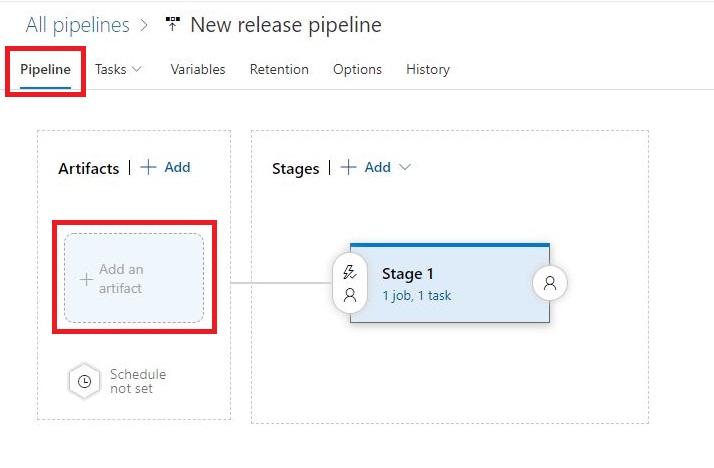Go to the Retention tab

click(279, 69)
